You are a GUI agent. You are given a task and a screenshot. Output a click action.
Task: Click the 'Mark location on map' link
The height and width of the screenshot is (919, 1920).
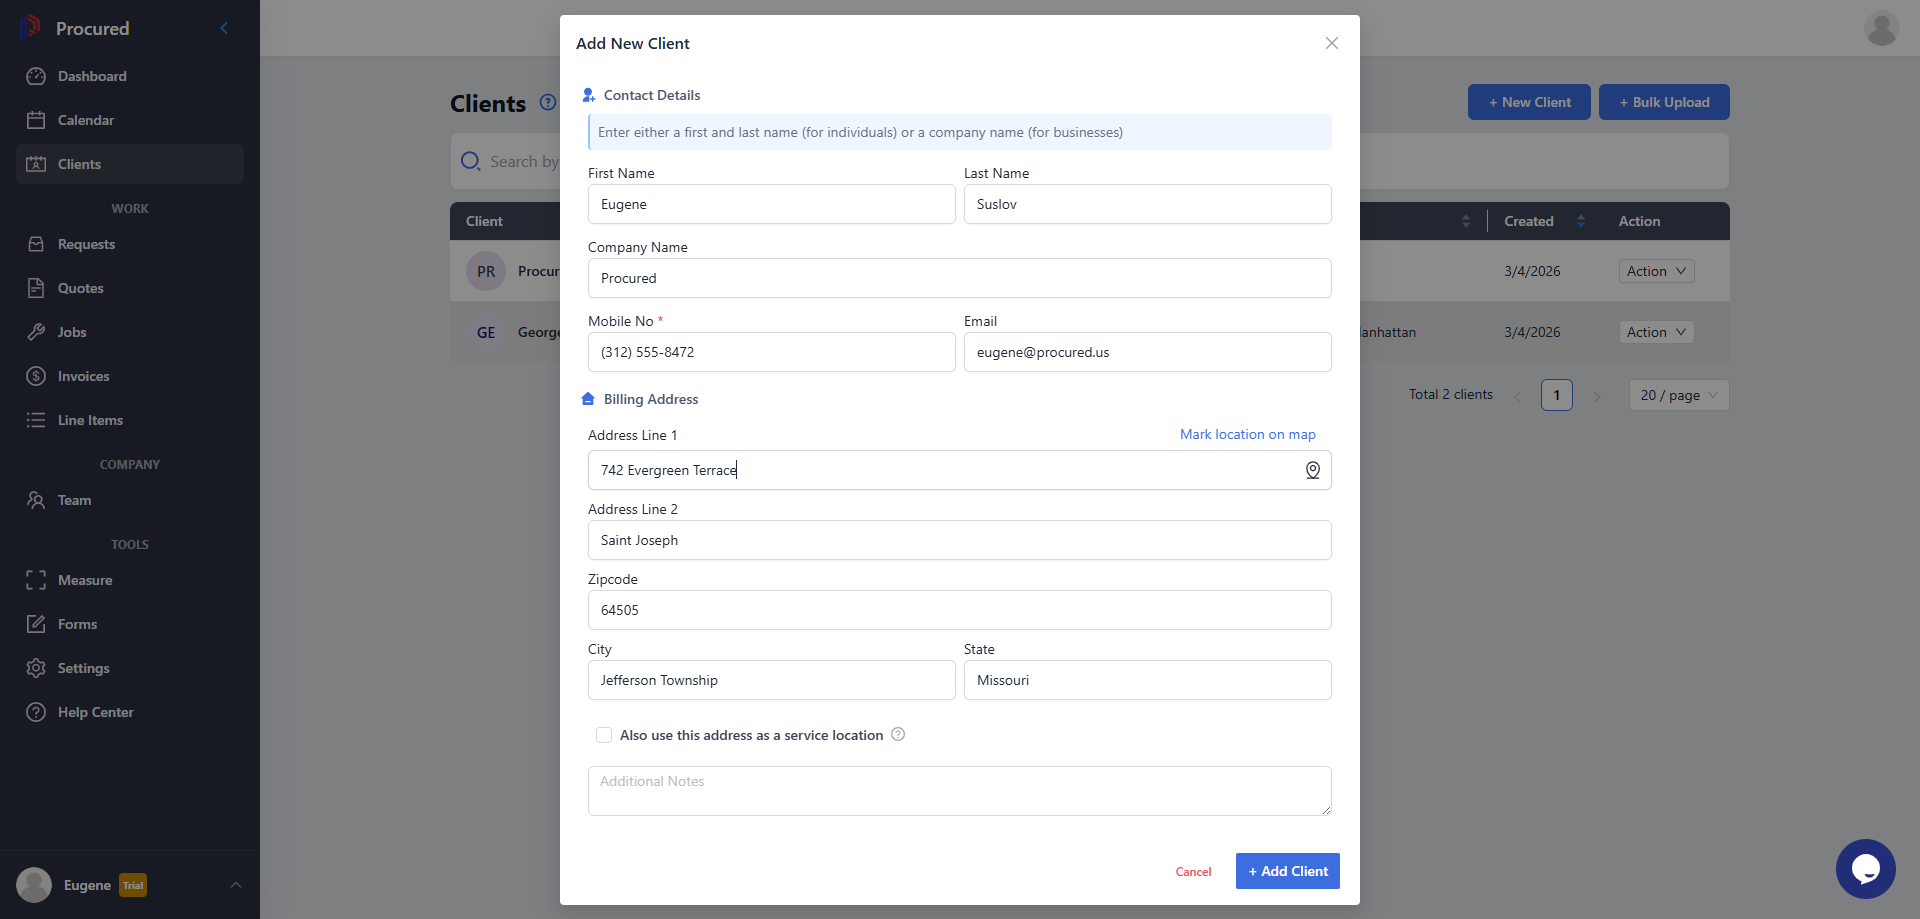click(x=1247, y=434)
